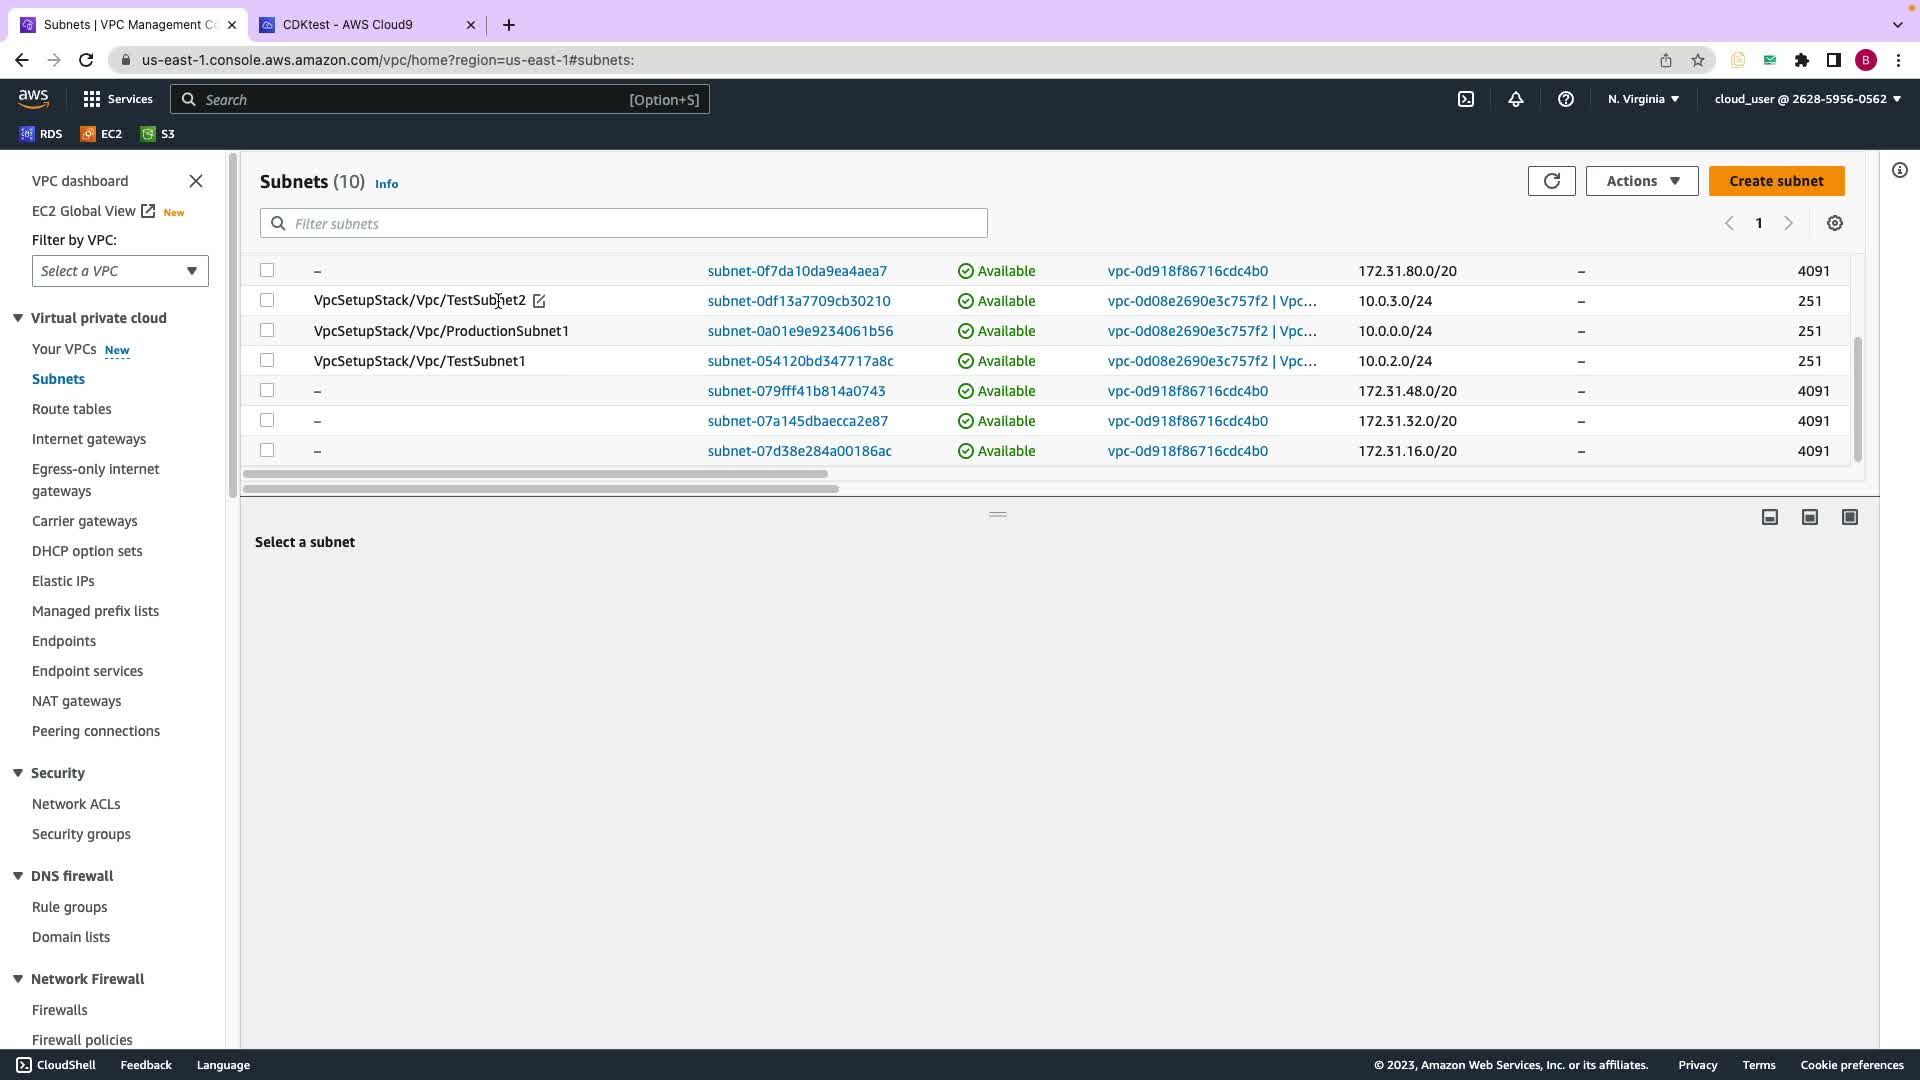This screenshot has height=1080, width=1920.
Task: Tick checkbox for subnet 172.31.16.0/20
Action: click(267, 450)
